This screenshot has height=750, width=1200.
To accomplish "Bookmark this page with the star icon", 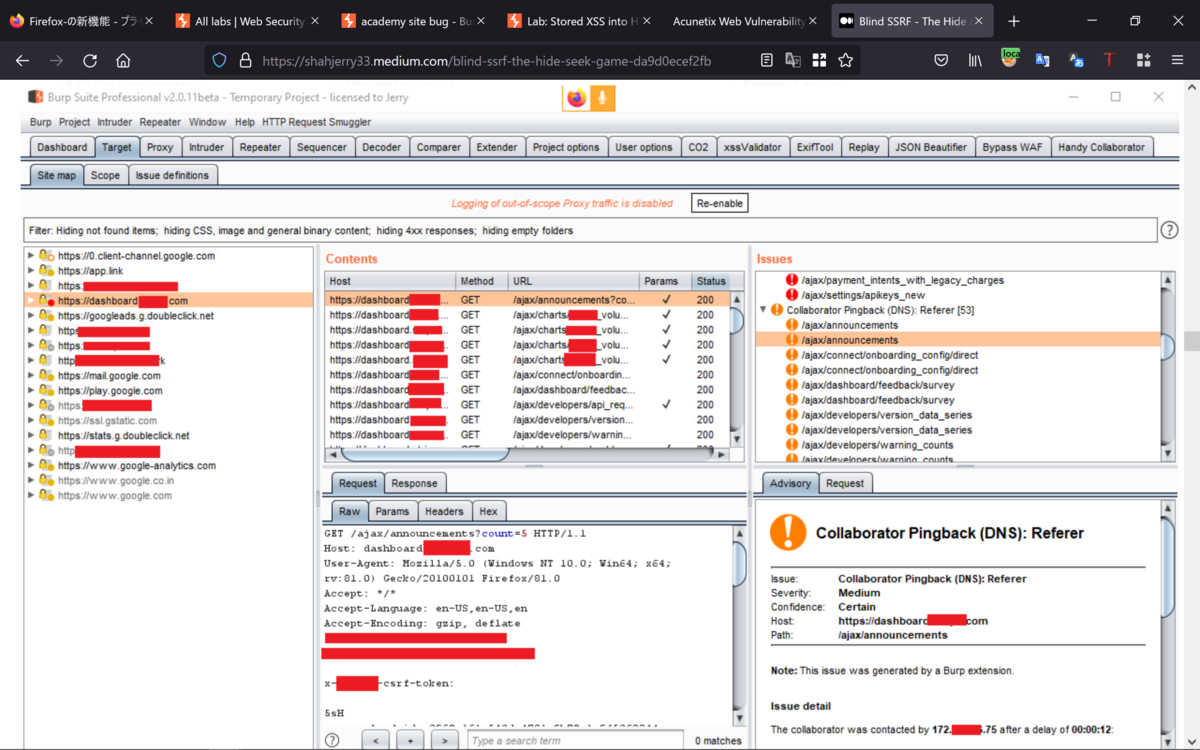I will (846, 61).
